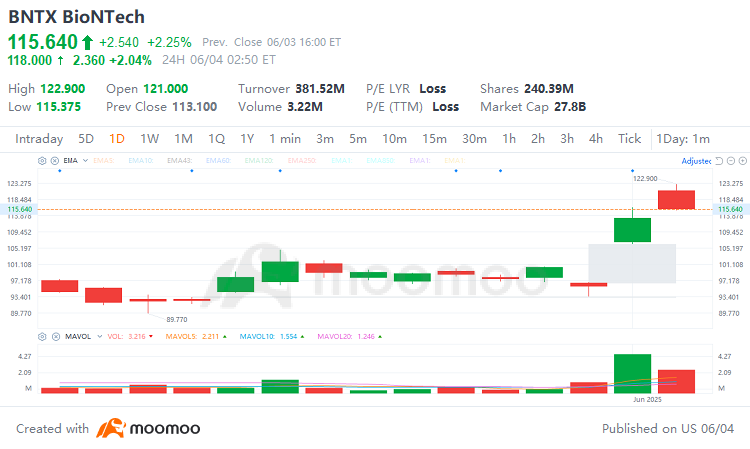Image resolution: width=750 pixels, height=449 pixels.
Task: Switch to the 5D chart tab
Action: point(86,139)
